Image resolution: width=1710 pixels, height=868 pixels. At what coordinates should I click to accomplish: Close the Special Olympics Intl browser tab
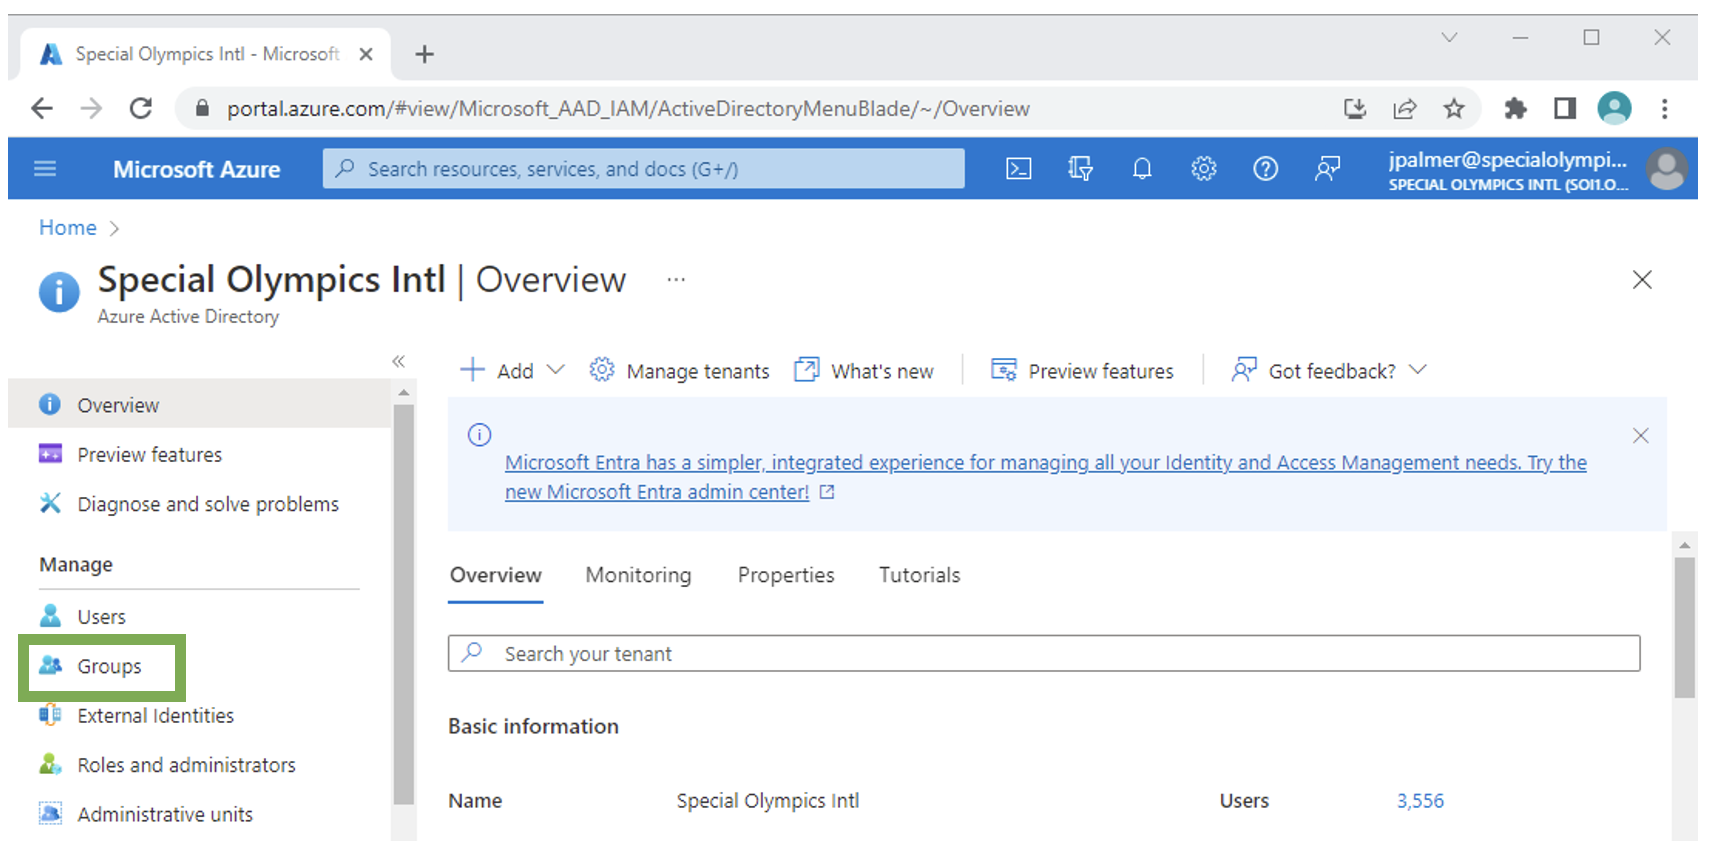pyautogui.click(x=366, y=54)
